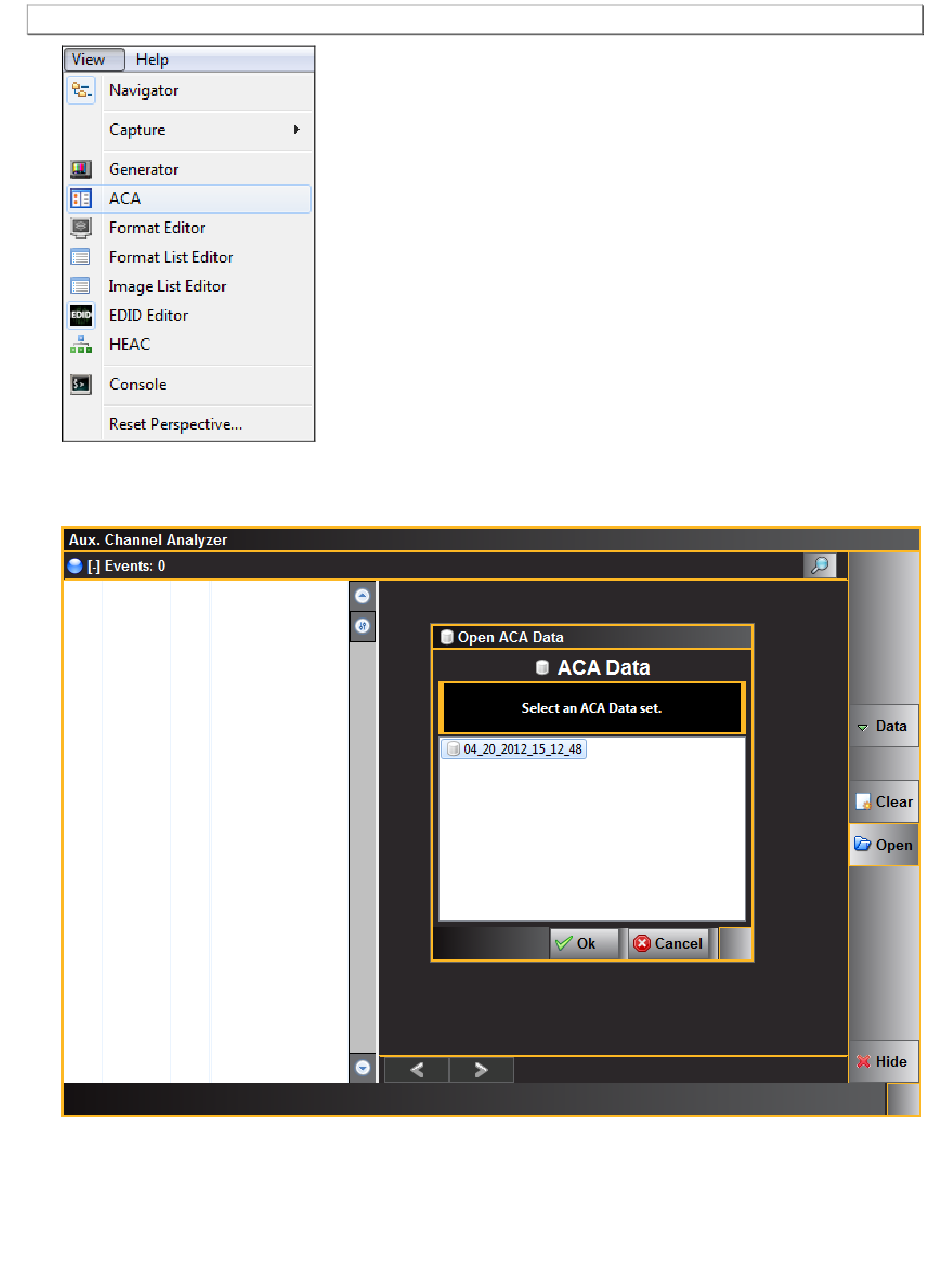Click the Format List Editor icon

pos(81,257)
